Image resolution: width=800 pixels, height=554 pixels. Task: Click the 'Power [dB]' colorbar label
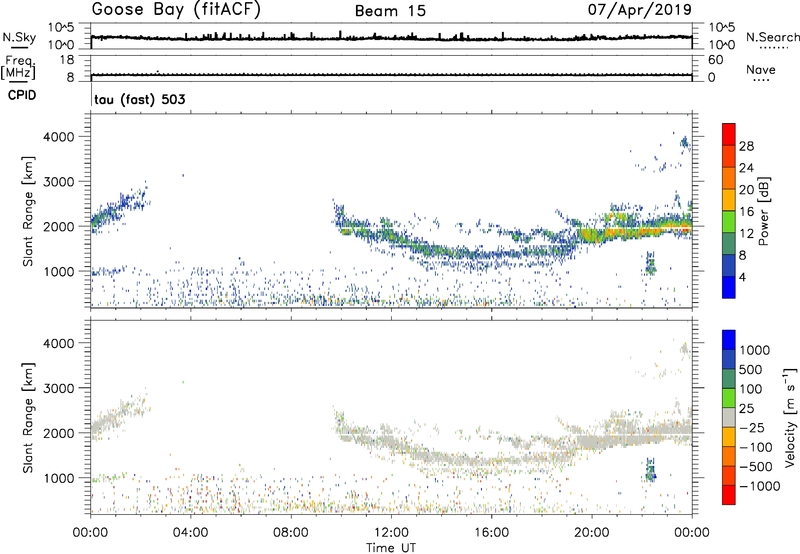[x=764, y=211]
